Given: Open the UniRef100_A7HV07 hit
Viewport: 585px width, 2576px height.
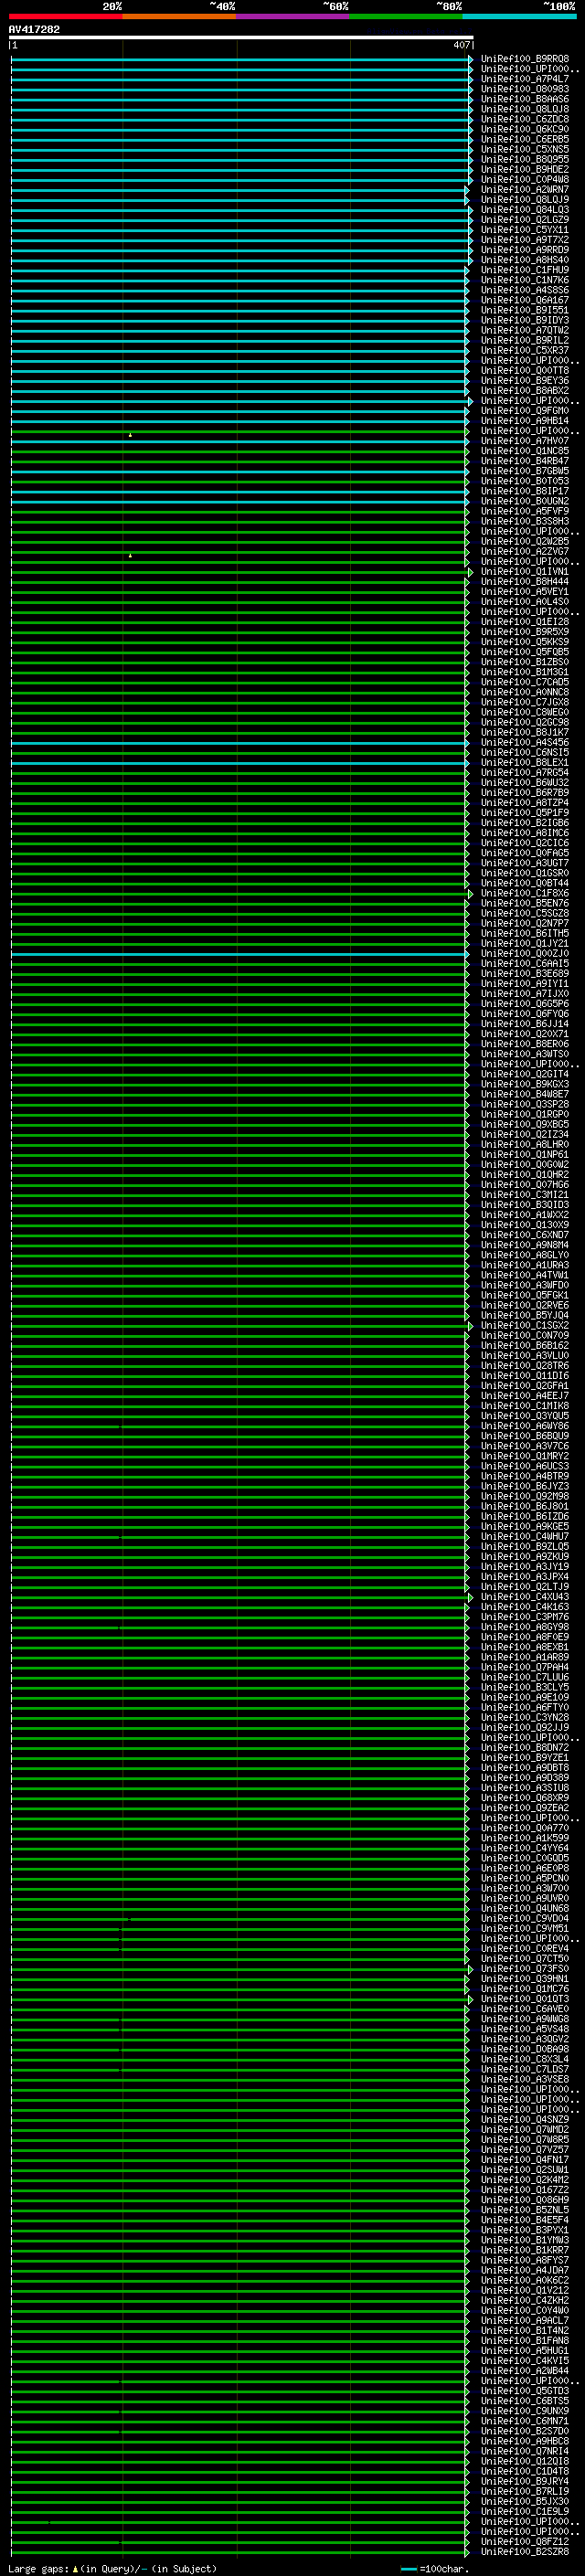Looking at the screenshot, I should (x=525, y=441).
